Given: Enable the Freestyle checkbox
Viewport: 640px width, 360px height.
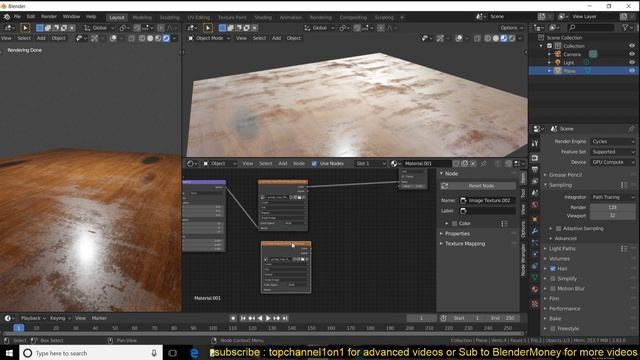Looking at the screenshot, I should point(553,329).
